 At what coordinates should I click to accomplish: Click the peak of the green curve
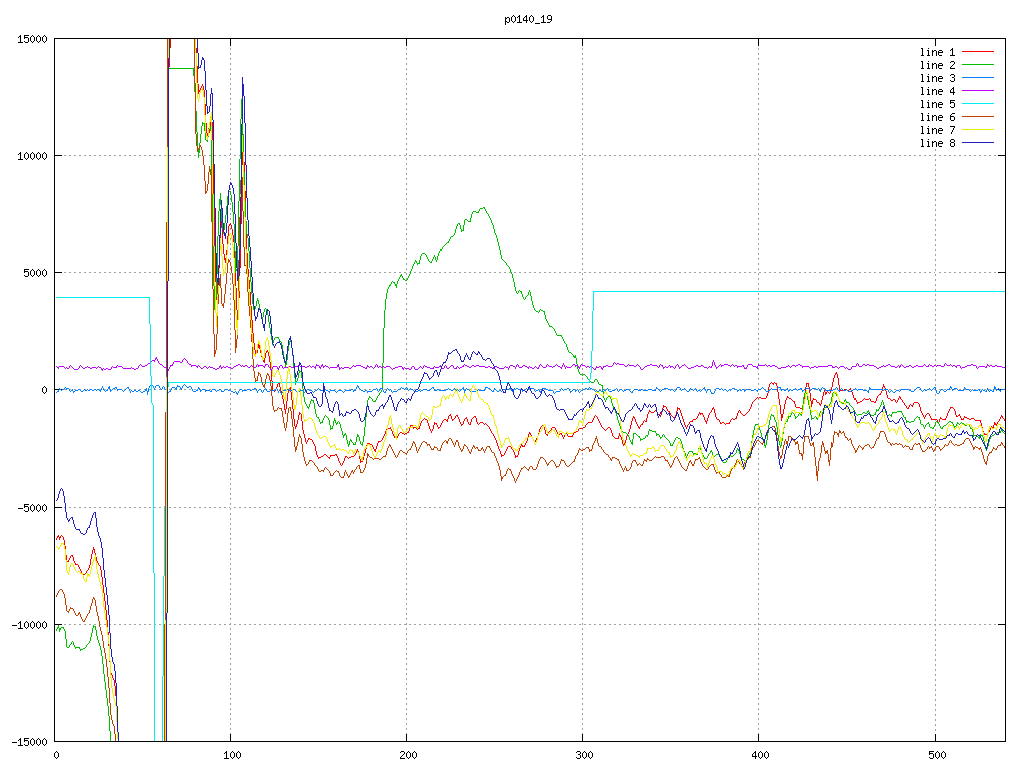point(484,208)
